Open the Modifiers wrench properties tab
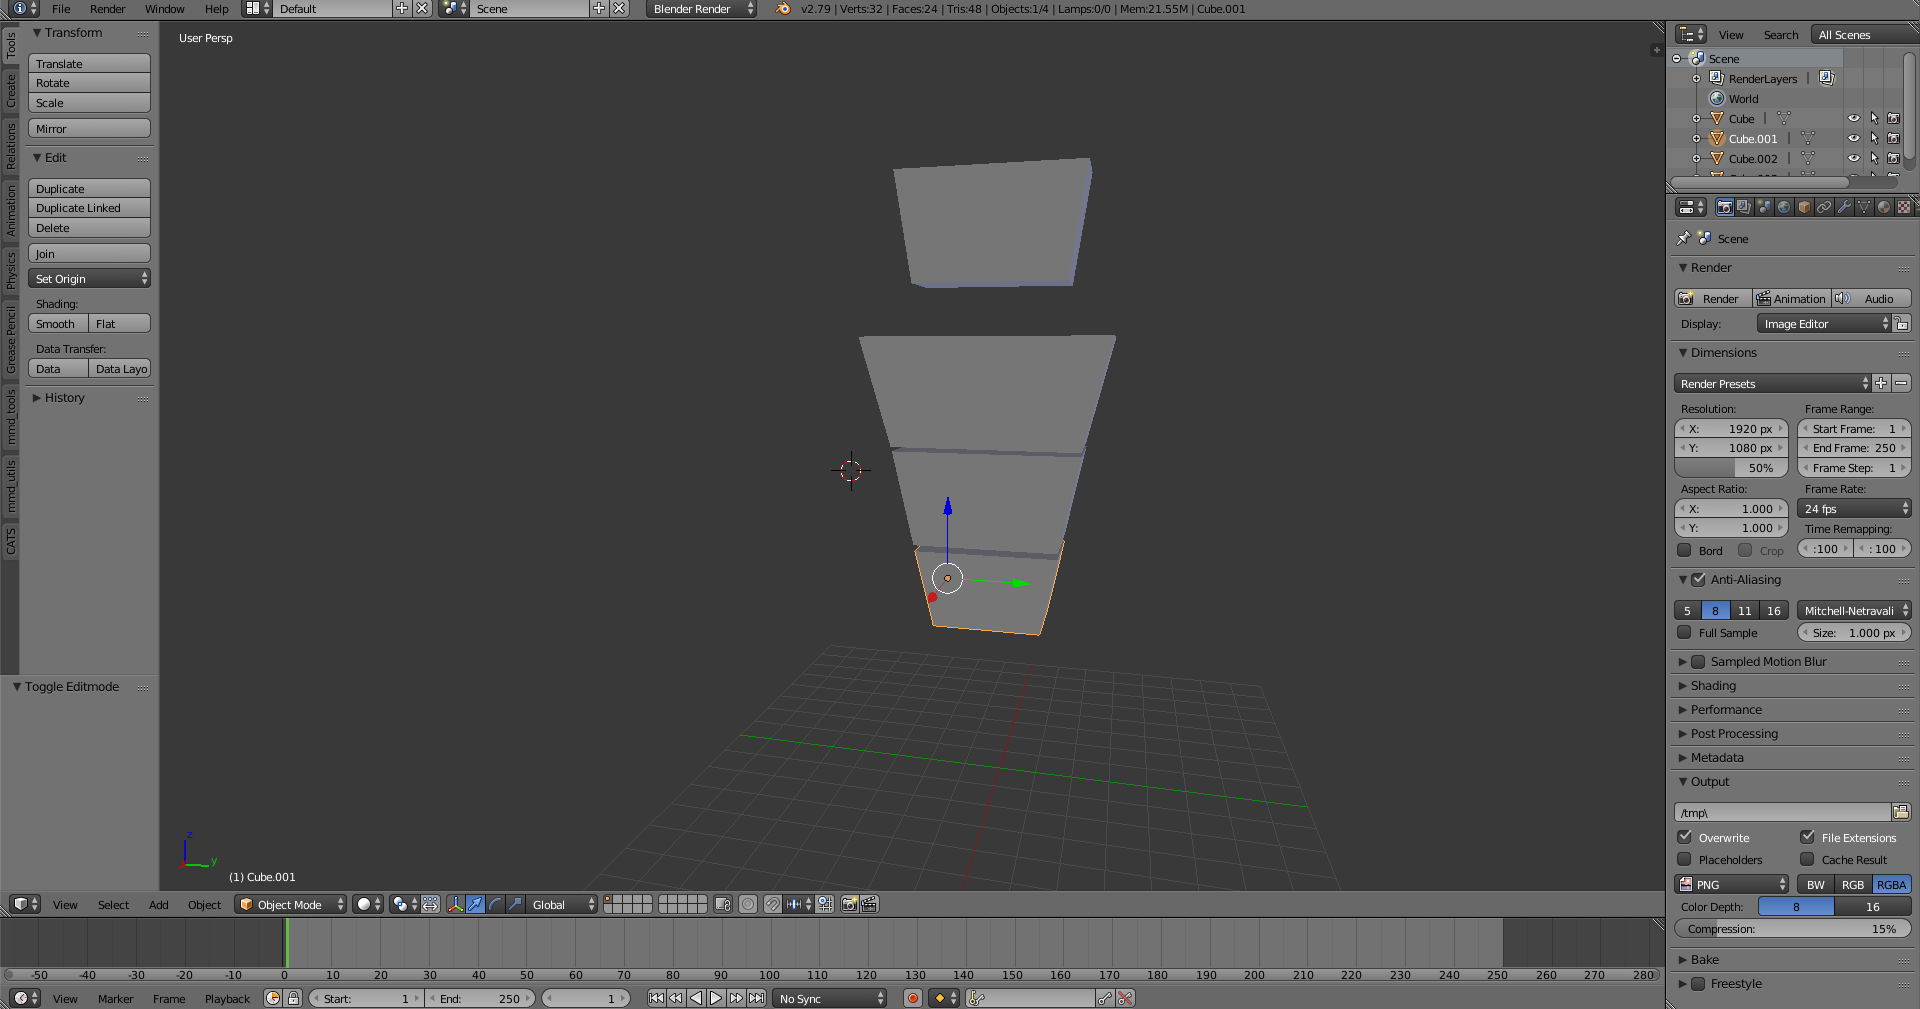Image resolution: width=1920 pixels, height=1009 pixels. [x=1844, y=207]
